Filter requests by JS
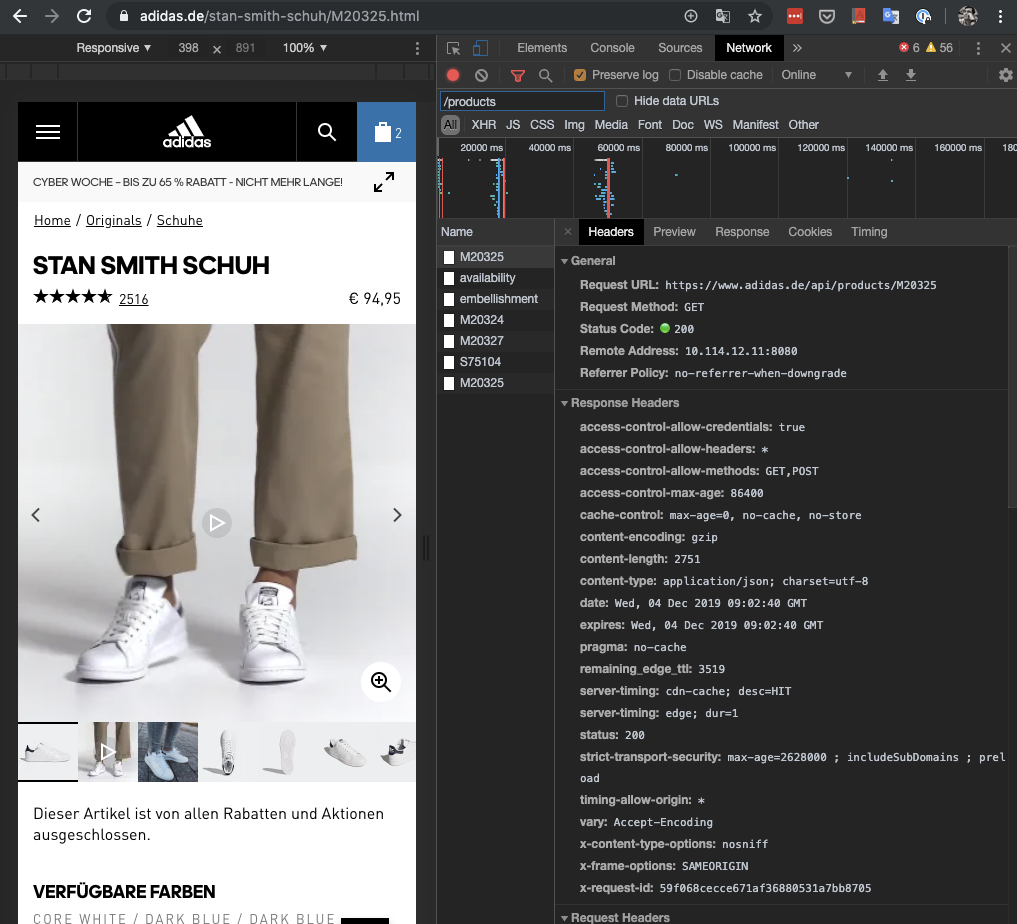The image size is (1017, 924). [512, 124]
